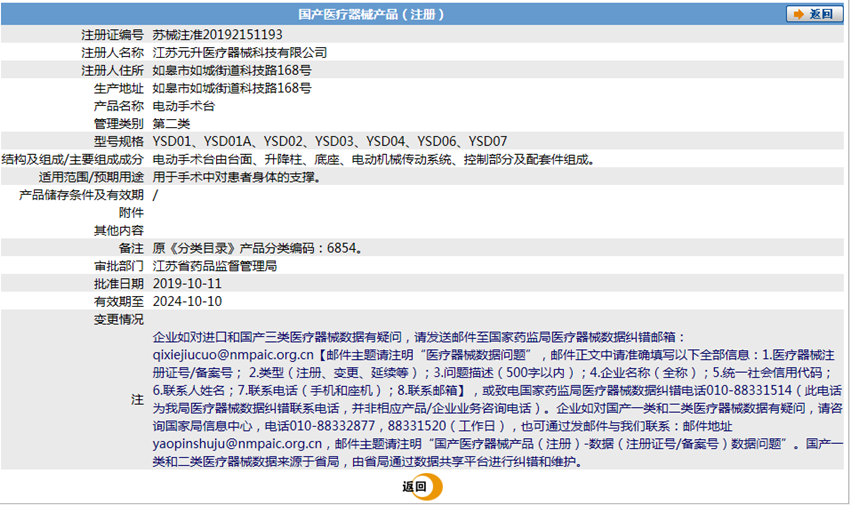Click the 型号规格 field label

[x=119, y=141]
